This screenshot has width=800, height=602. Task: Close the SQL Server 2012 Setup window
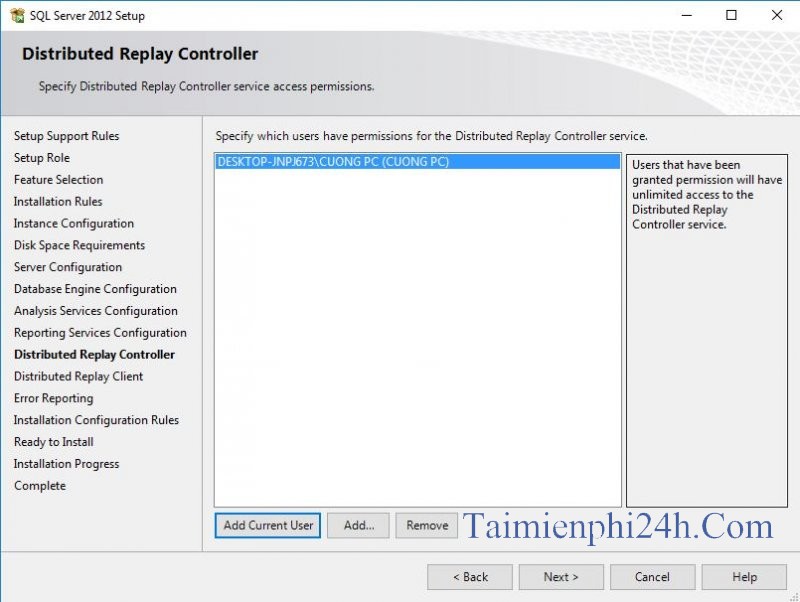coord(777,15)
